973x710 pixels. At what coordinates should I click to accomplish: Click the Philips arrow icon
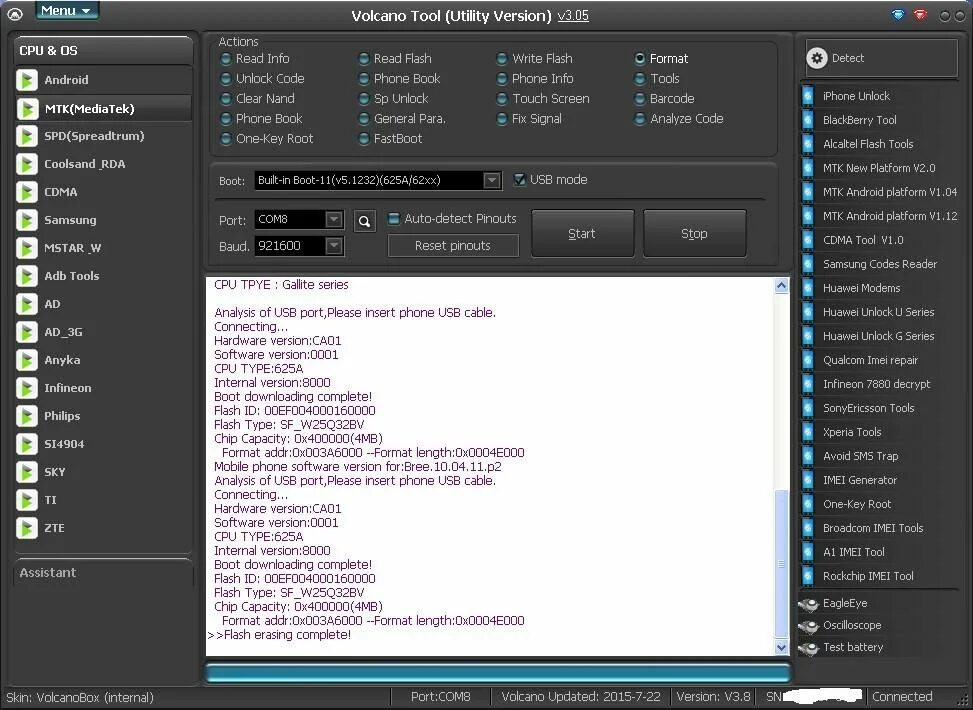pyautogui.click(x=27, y=416)
